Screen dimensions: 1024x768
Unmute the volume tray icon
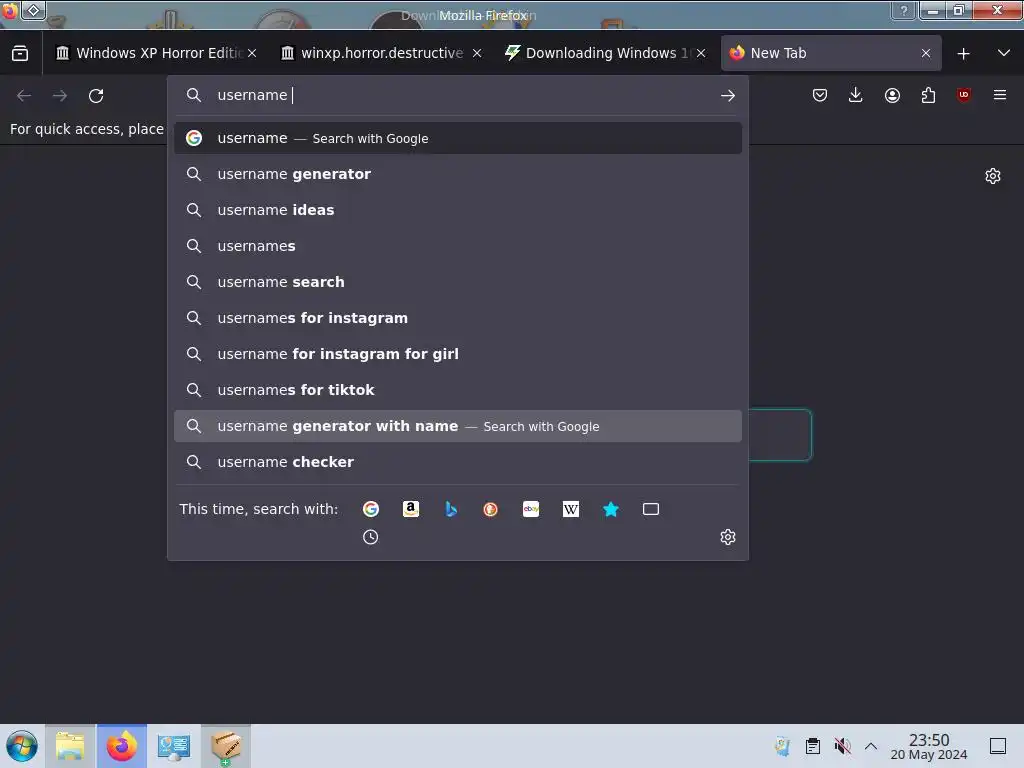coord(842,746)
